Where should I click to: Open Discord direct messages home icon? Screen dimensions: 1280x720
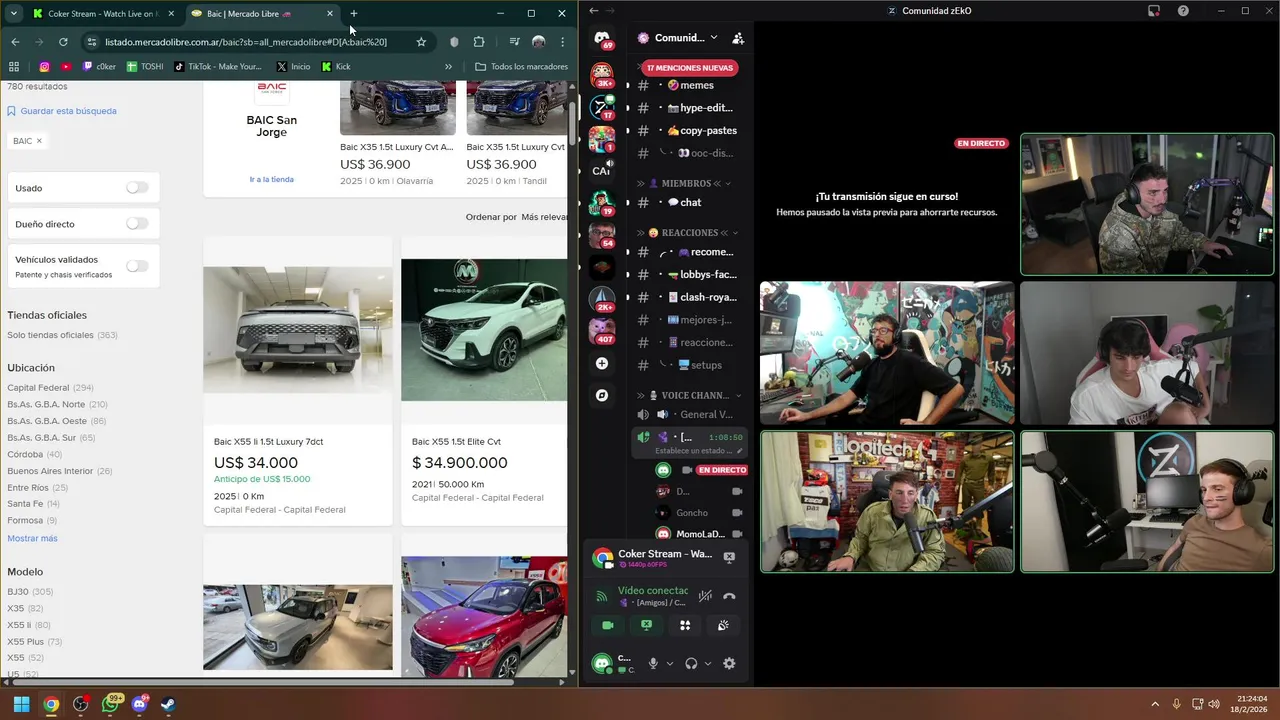point(602,39)
